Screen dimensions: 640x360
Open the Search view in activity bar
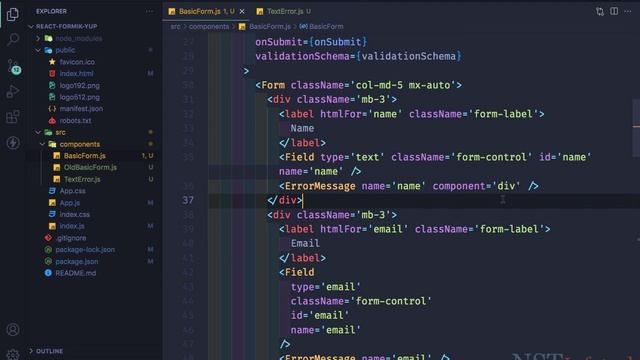pos(13,40)
